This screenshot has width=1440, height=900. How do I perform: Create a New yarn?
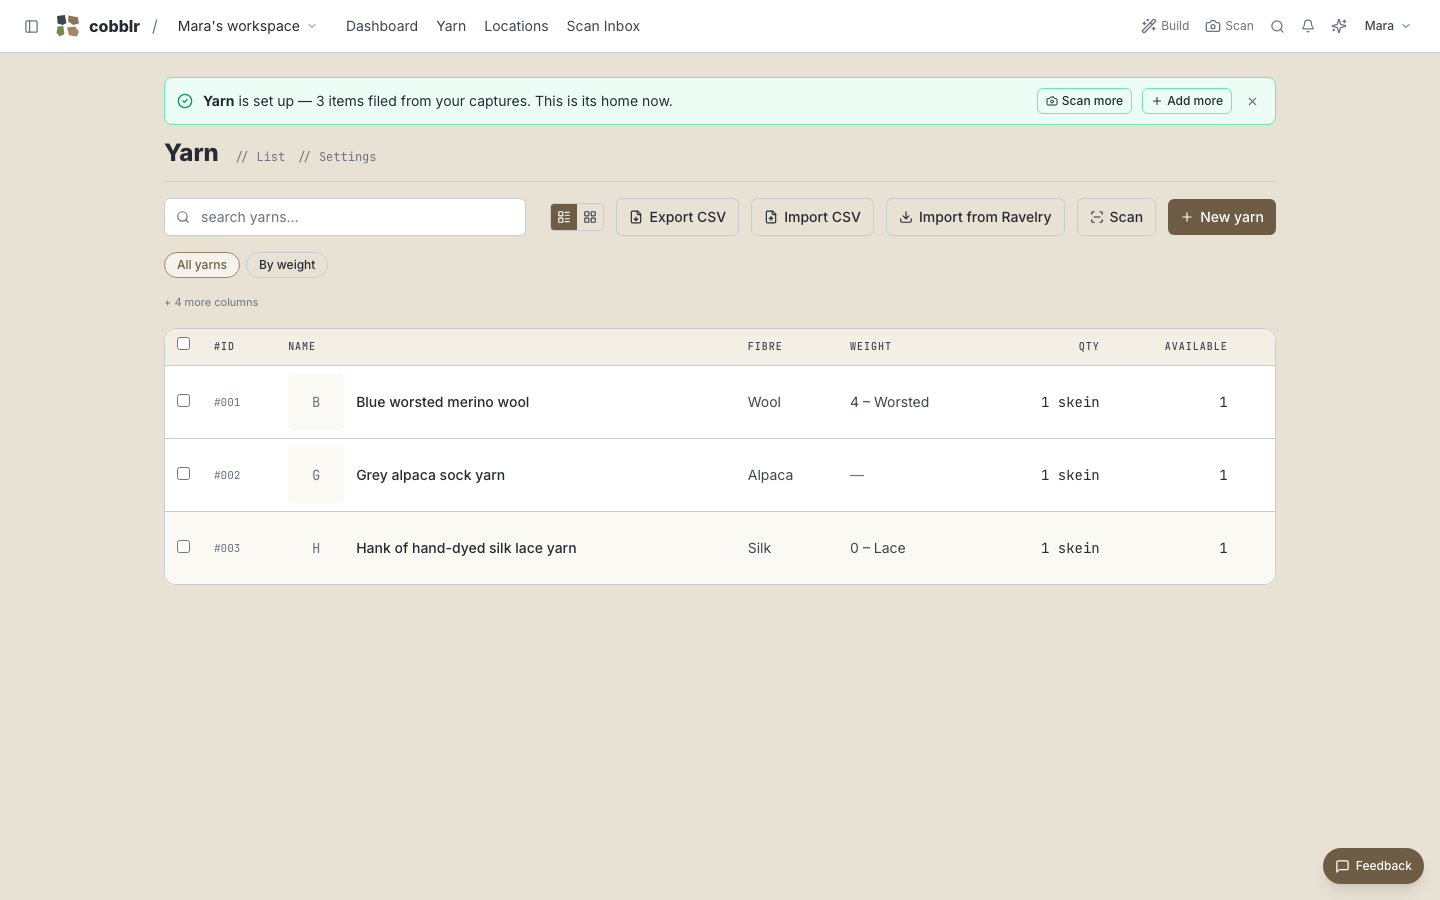point(1222,217)
